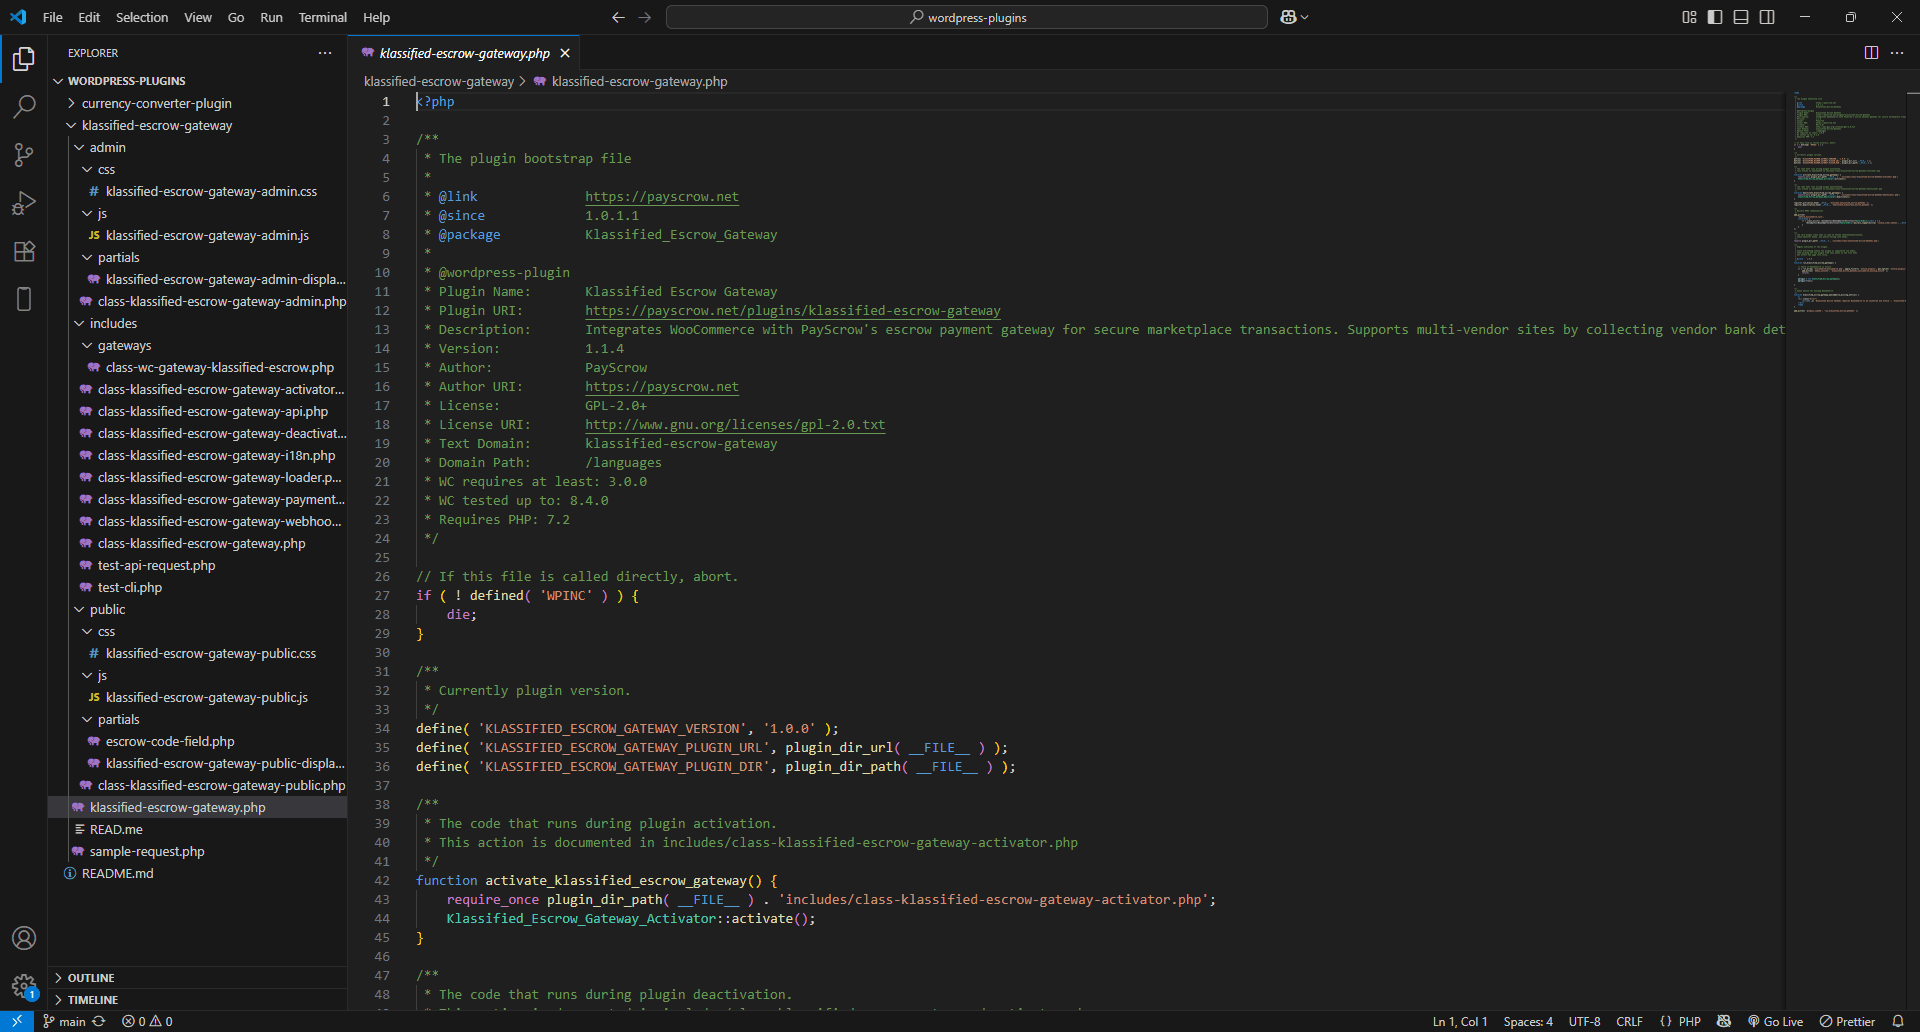Open Run and Debug view

[x=24, y=203]
